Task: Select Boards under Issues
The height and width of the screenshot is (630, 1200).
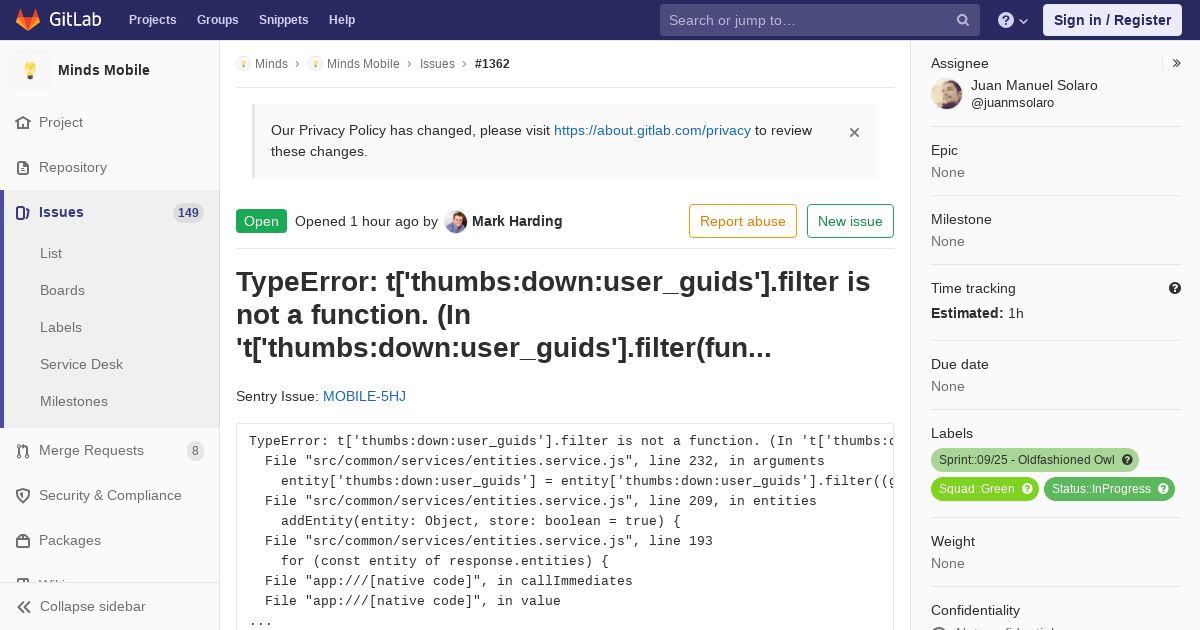Action: (62, 290)
